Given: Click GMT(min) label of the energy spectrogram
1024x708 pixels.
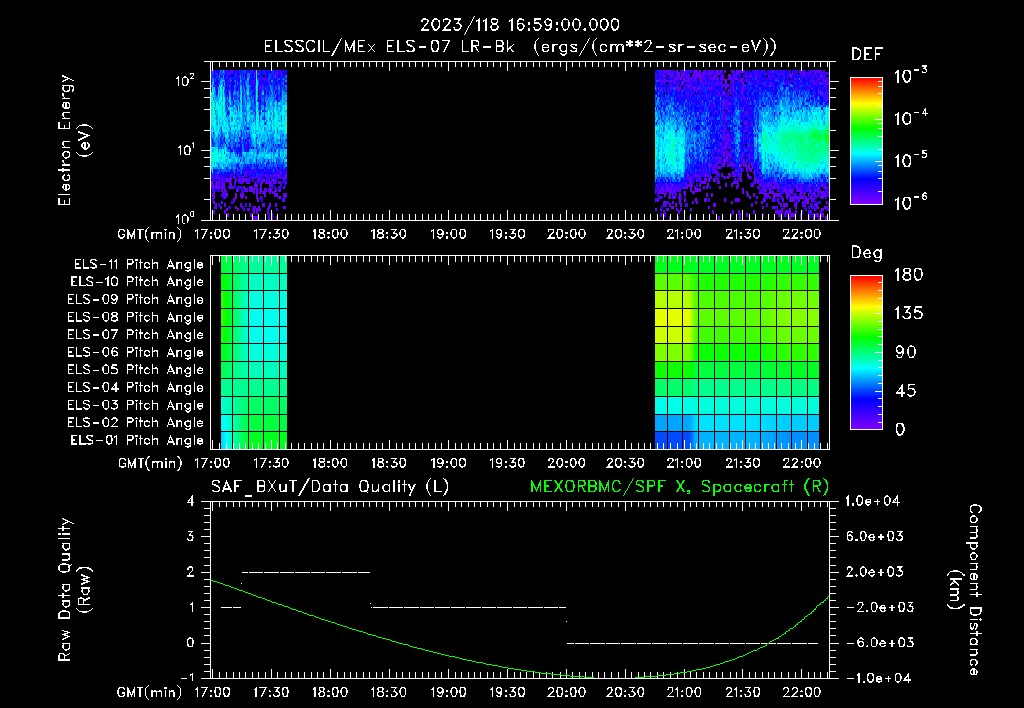Looking at the screenshot, I should point(150,234).
